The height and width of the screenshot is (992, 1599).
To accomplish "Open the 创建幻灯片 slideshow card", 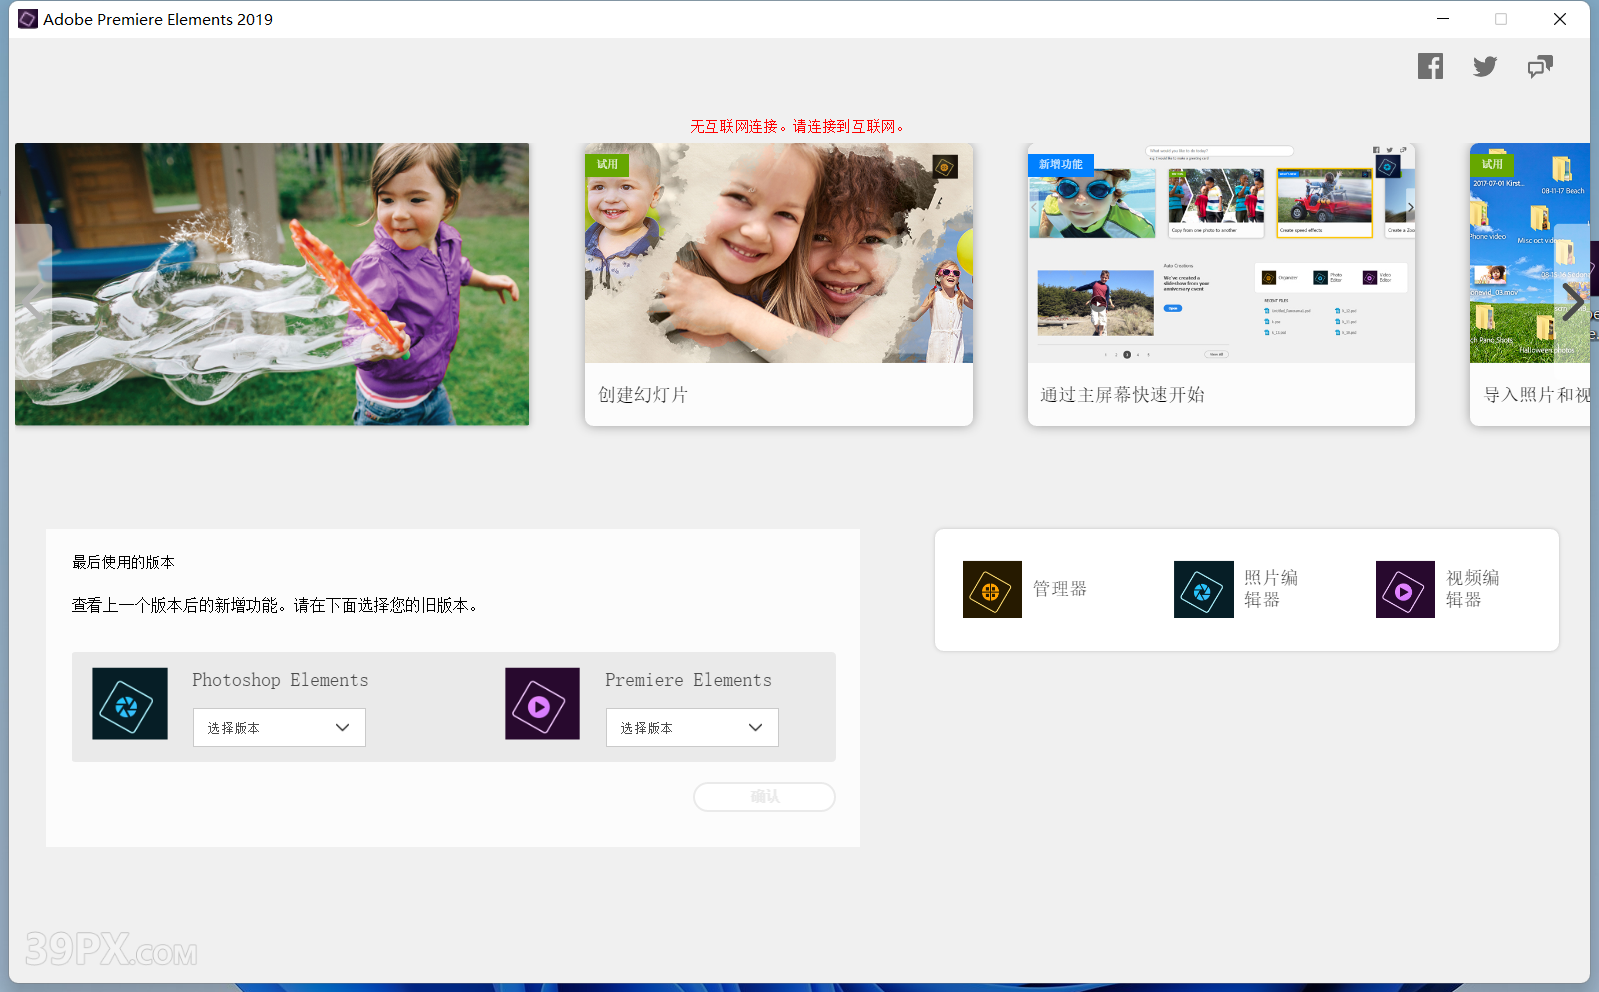I will point(778,284).
